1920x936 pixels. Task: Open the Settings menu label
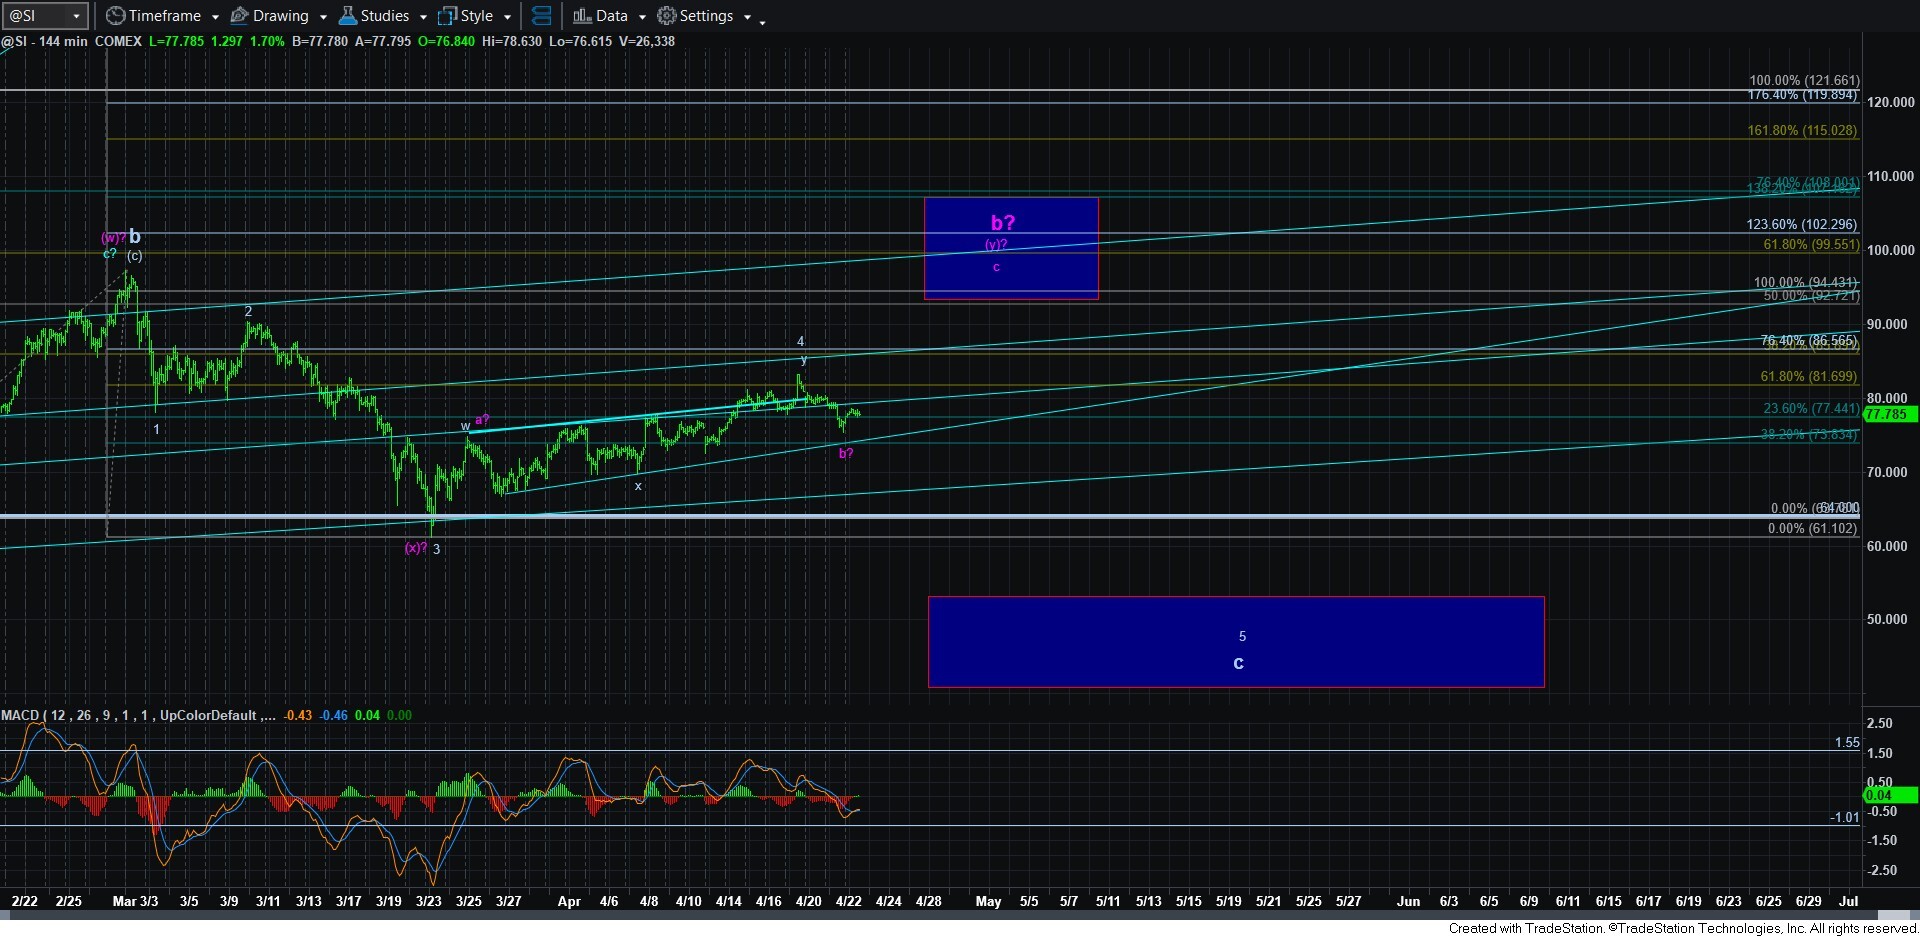point(706,16)
